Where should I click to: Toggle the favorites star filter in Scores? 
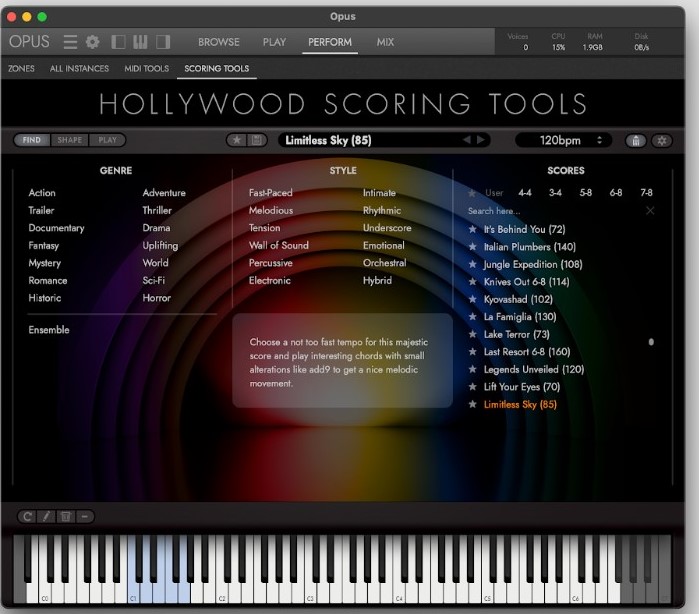(472, 193)
